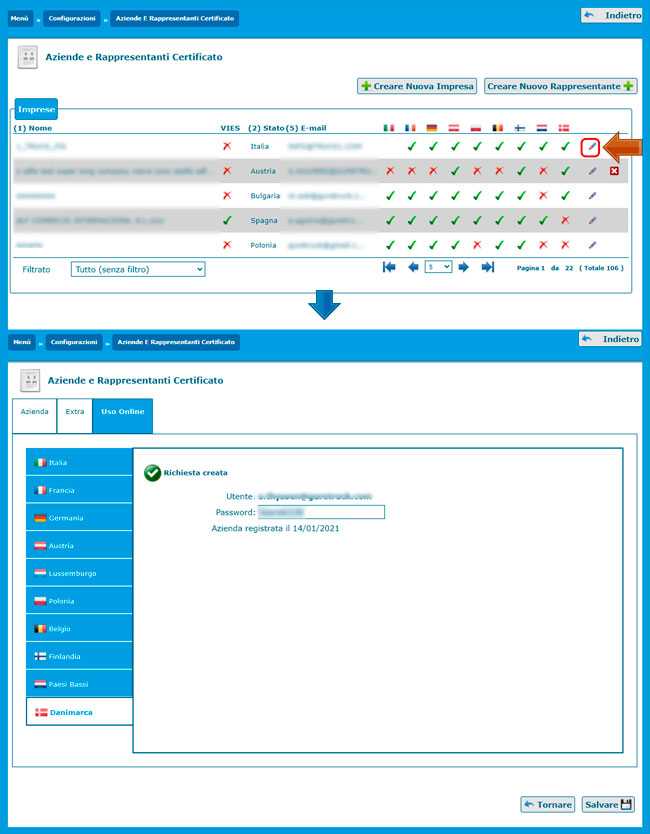This screenshot has width=650, height=834.
Task: Select the Uso Online tab
Action: [x=122, y=415]
